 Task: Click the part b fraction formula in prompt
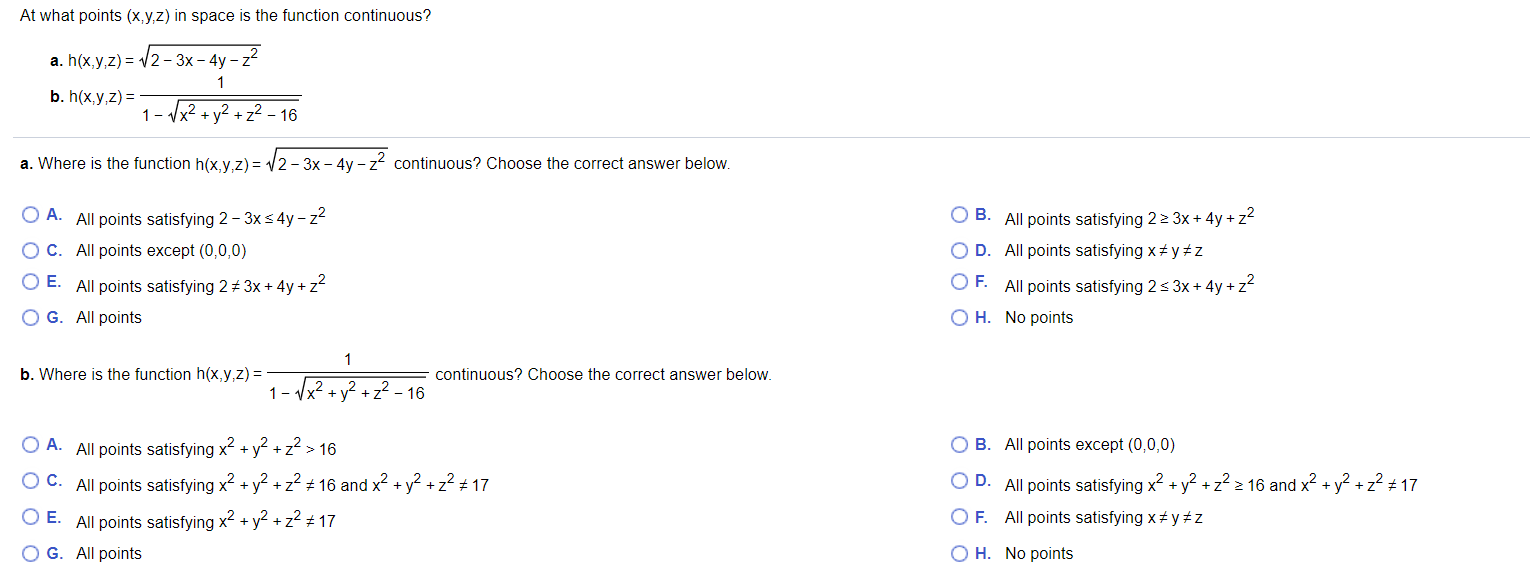347,376
